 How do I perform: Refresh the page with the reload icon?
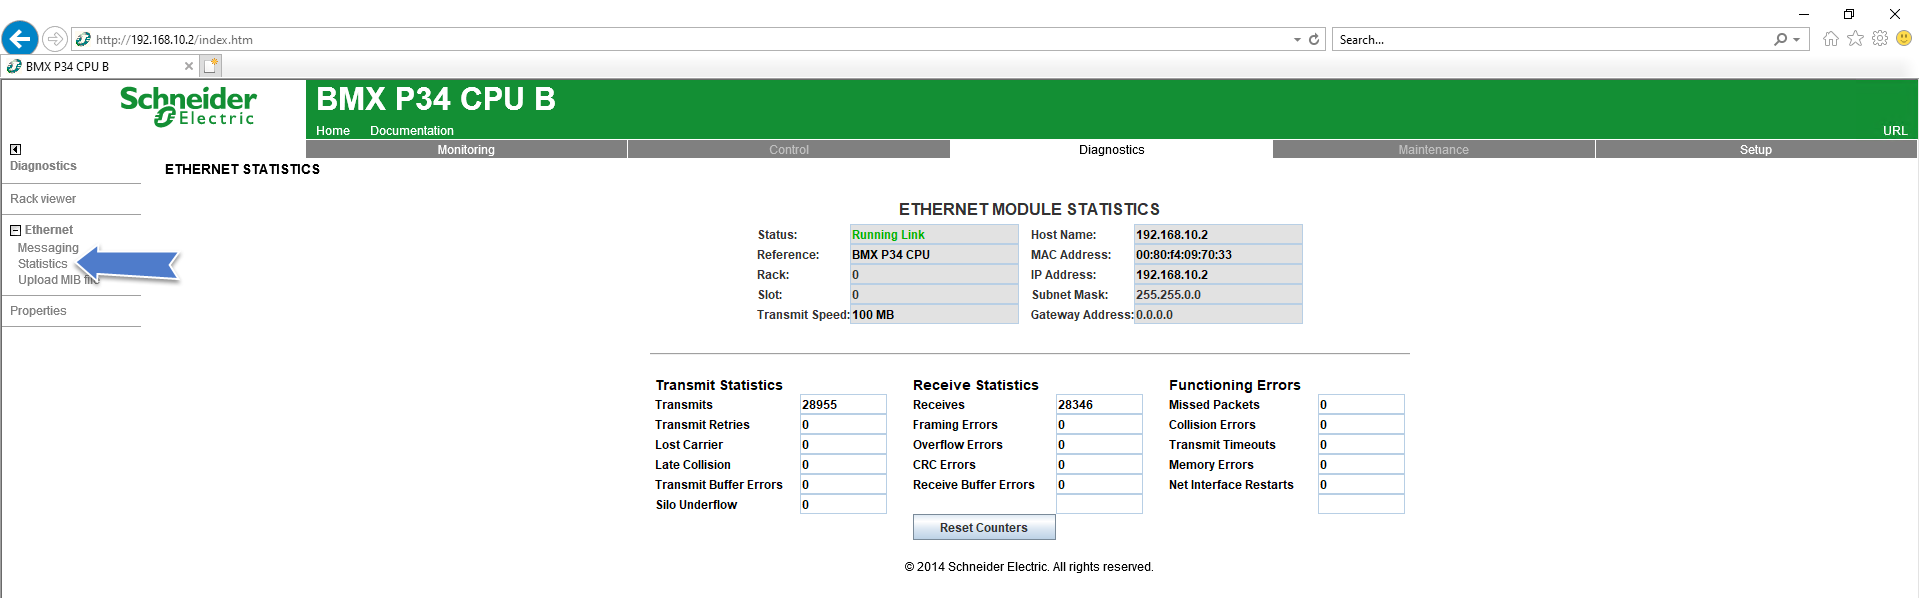(1314, 39)
